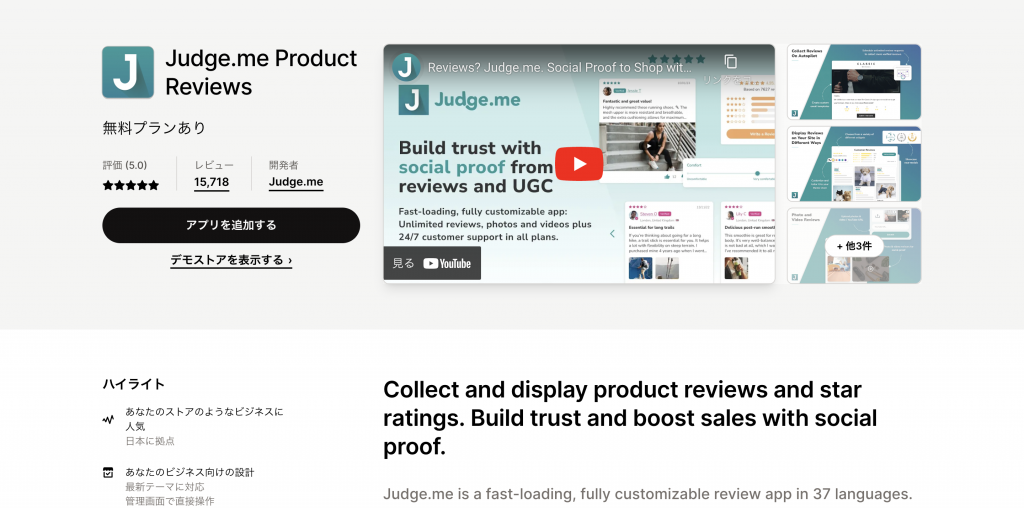
Task: Click the left chevron arrow in video preview
Action: (x=612, y=234)
